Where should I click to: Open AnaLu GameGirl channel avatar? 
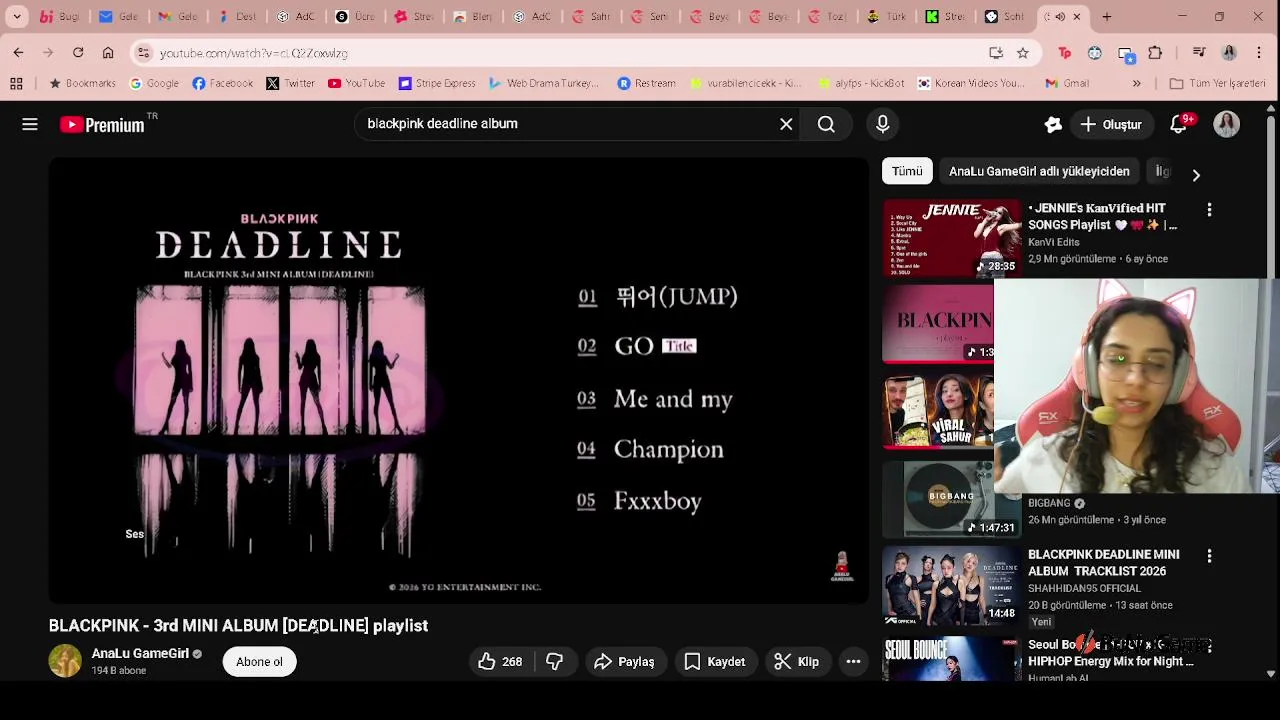point(65,661)
